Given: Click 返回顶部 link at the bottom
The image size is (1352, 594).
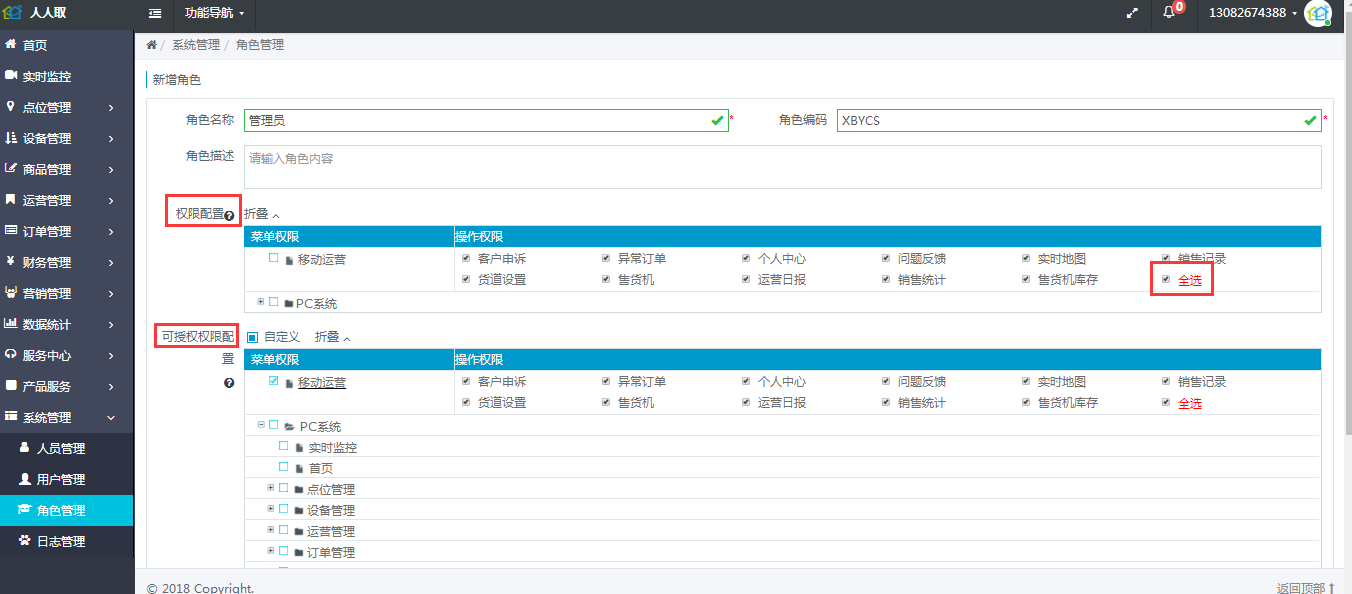Looking at the screenshot, I should coord(1306,588).
